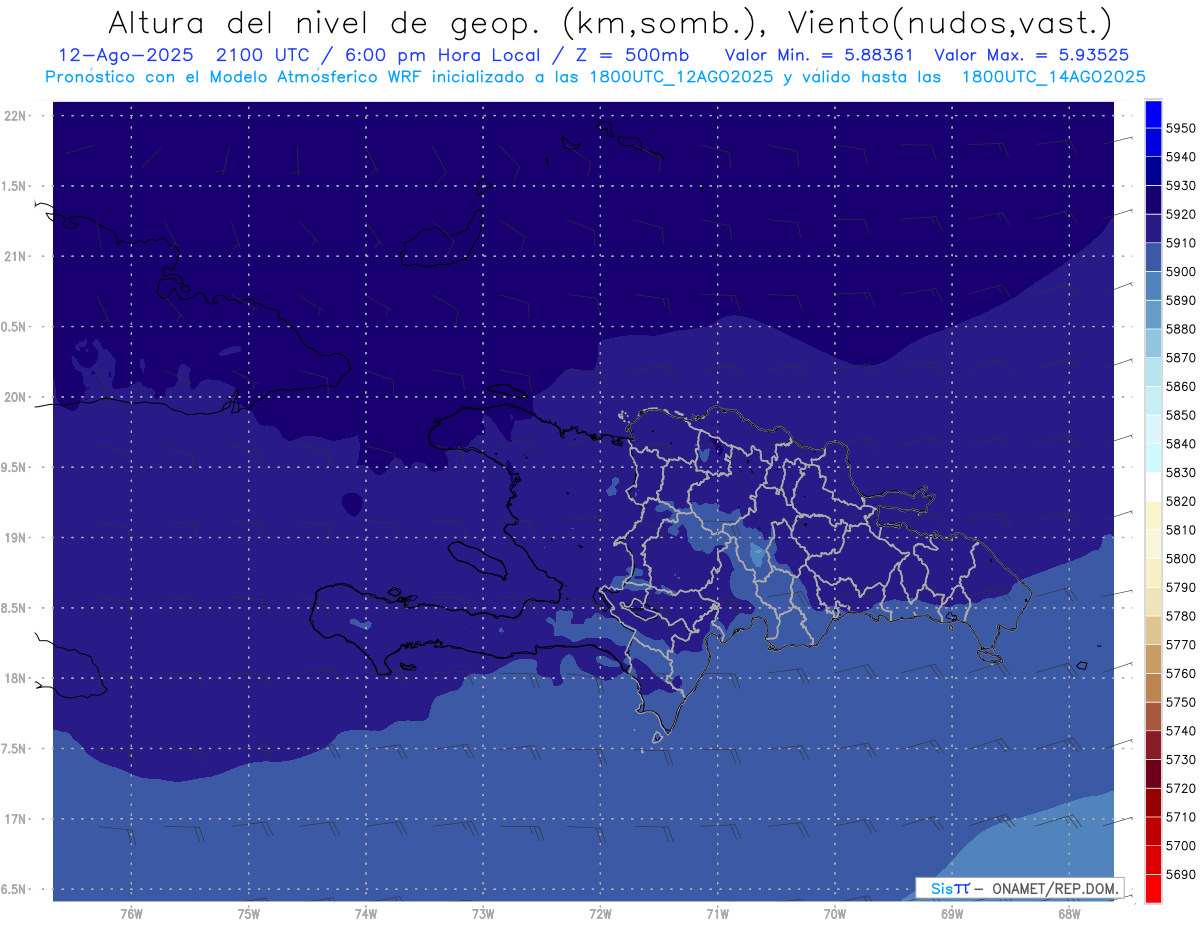Click the legend swatch between 5910 and 5920

tap(1153, 229)
